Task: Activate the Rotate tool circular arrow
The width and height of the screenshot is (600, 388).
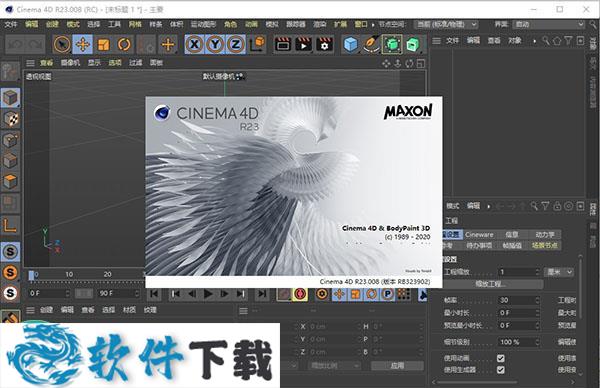Action: [124, 45]
